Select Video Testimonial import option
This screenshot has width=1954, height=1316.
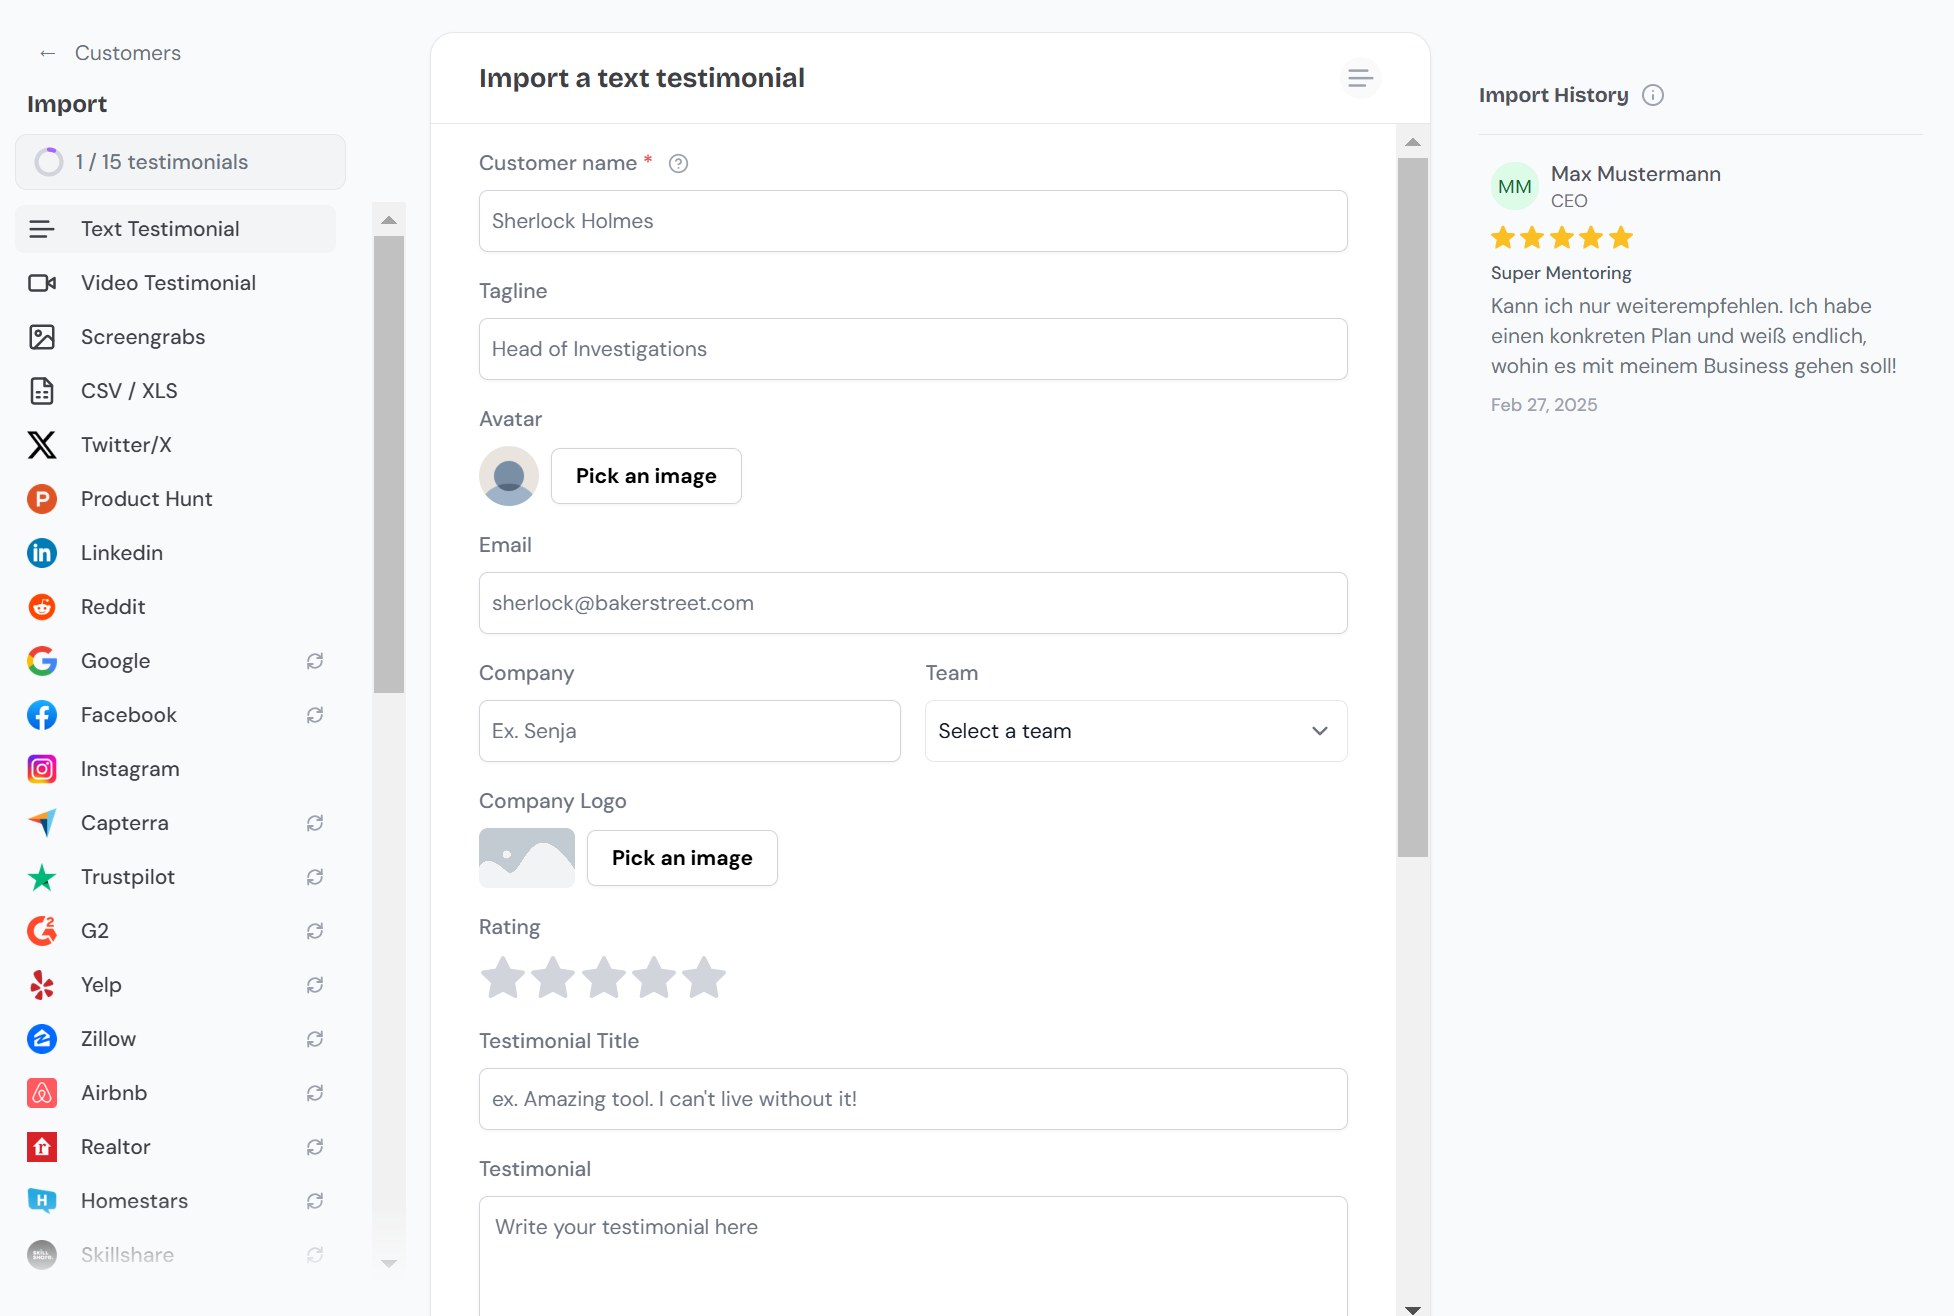coord(168,283)
